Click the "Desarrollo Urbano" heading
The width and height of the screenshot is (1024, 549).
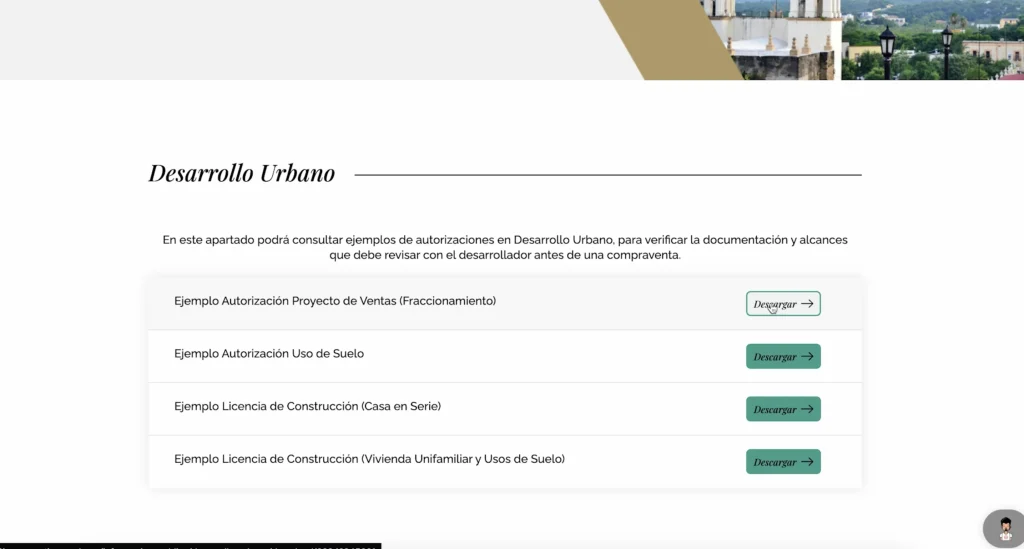(242, 173)
